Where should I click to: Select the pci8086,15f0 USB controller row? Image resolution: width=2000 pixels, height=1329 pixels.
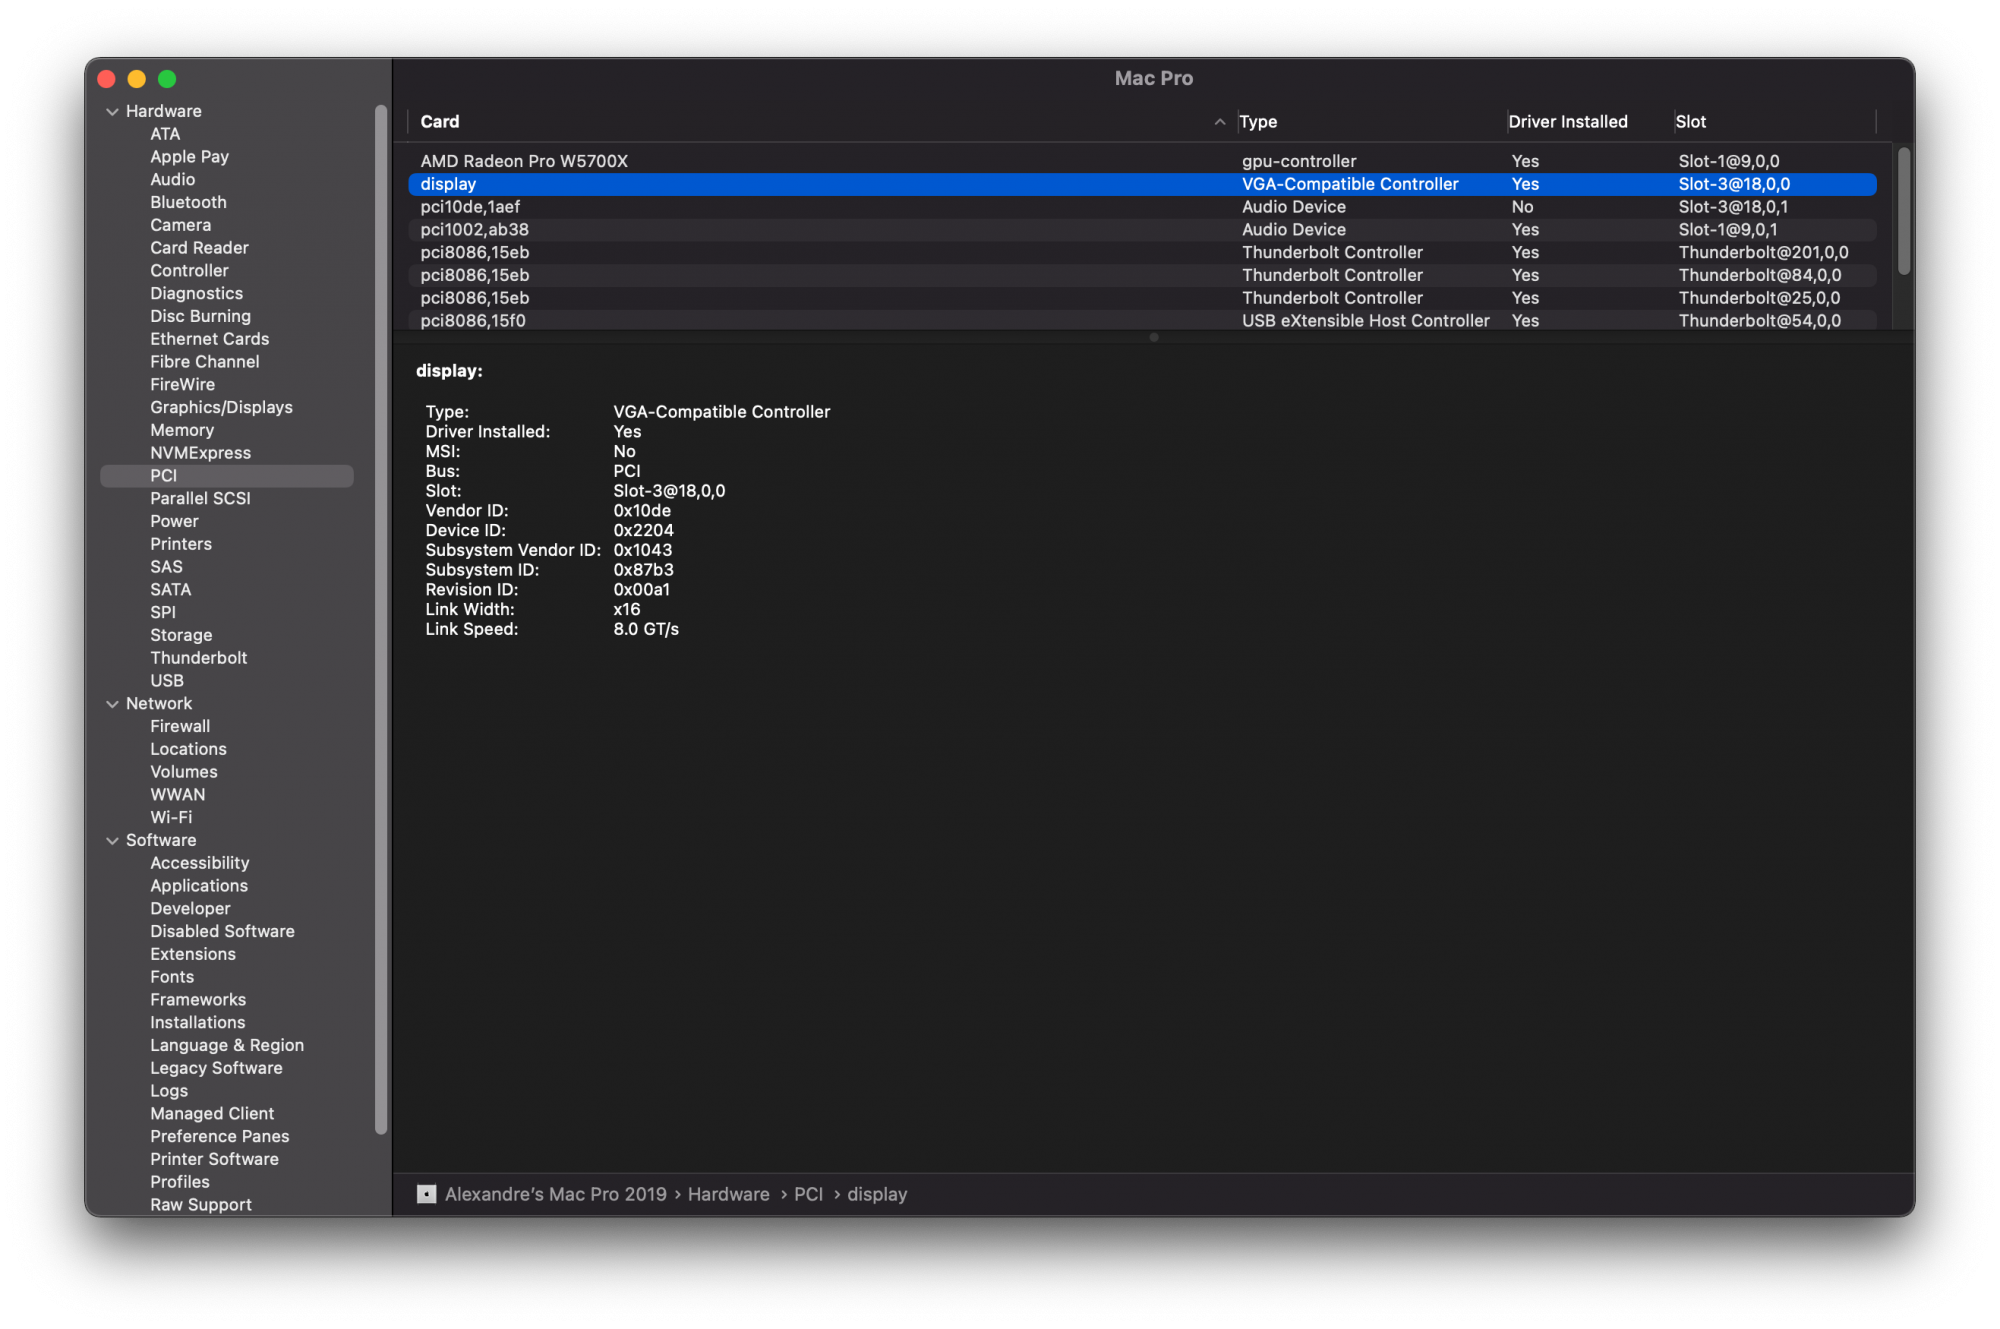point(473,321)
